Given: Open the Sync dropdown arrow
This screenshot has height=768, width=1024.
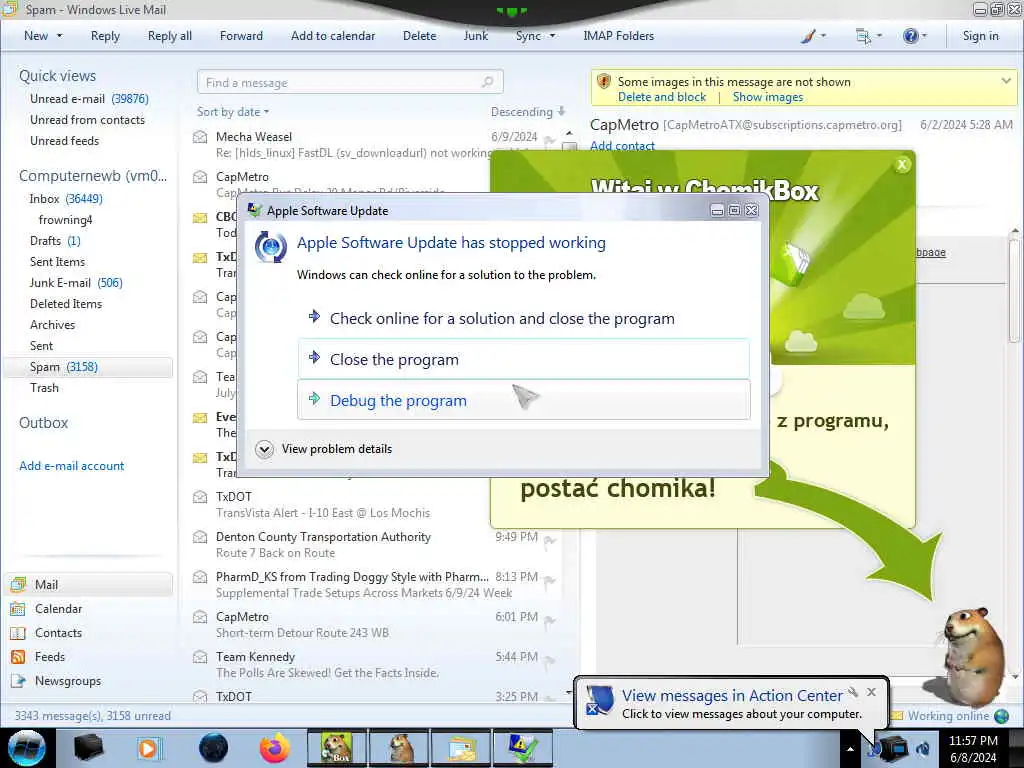Looking at the screenshot, I should point(552,36).
